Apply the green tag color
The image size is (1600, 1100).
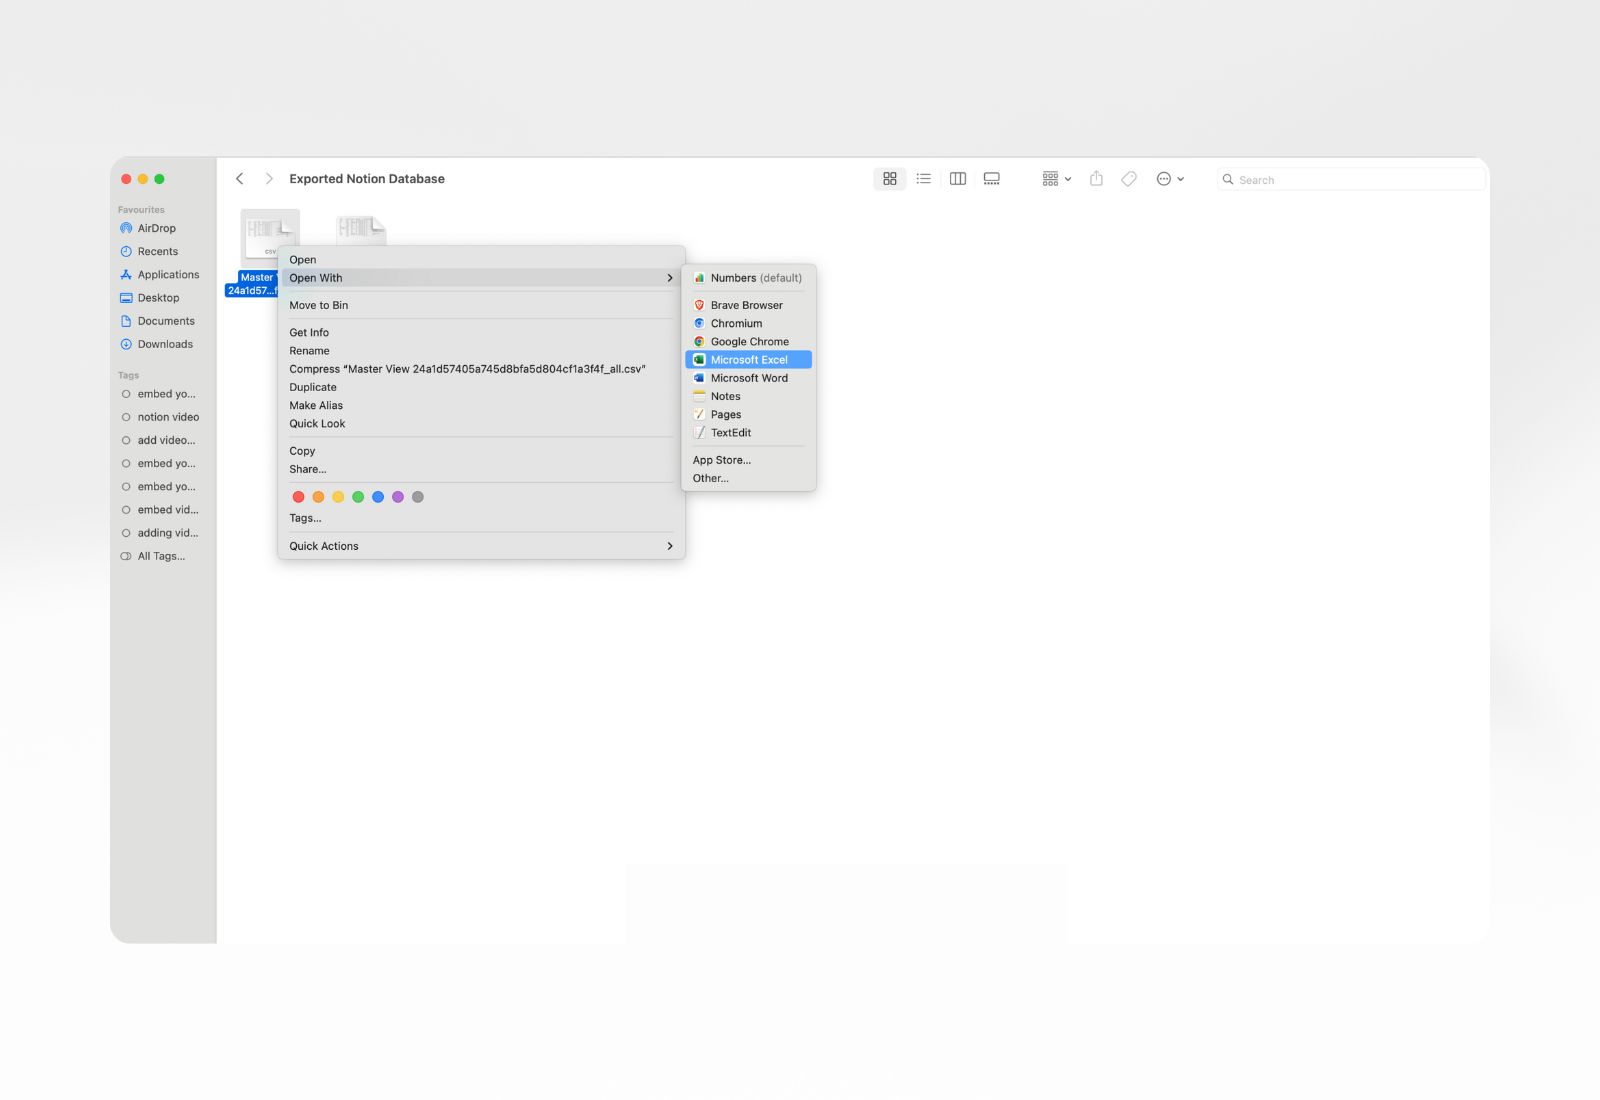click(358, 497)
